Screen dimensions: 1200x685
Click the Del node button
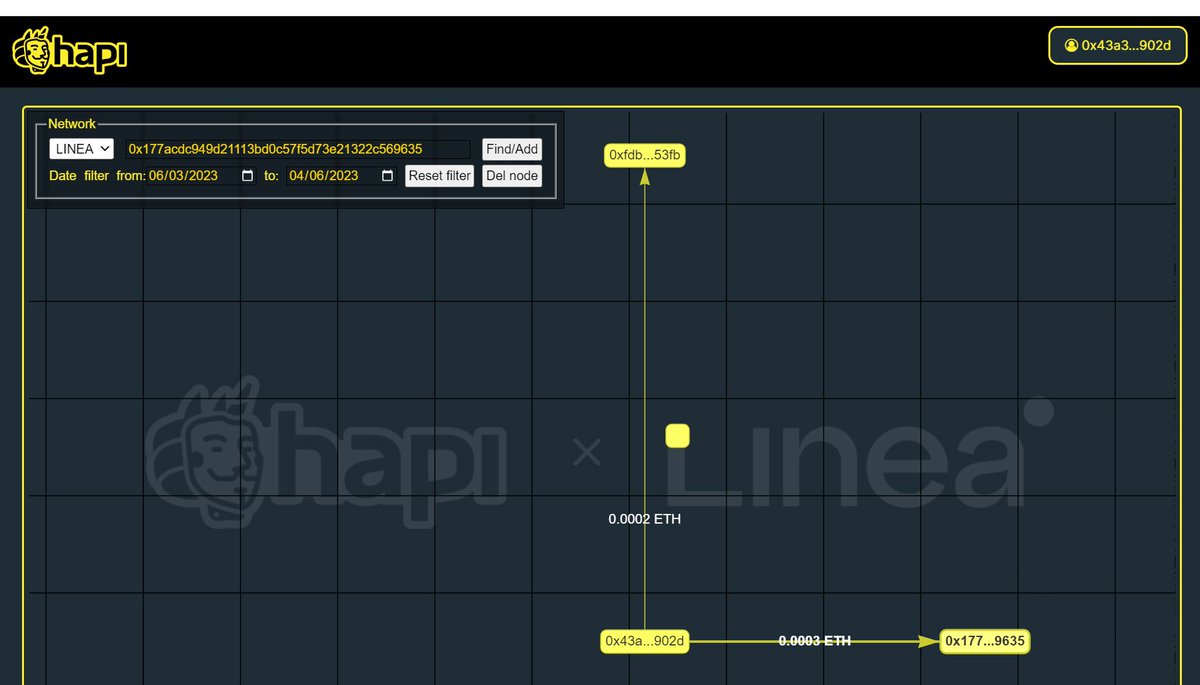tap(512, 176)
